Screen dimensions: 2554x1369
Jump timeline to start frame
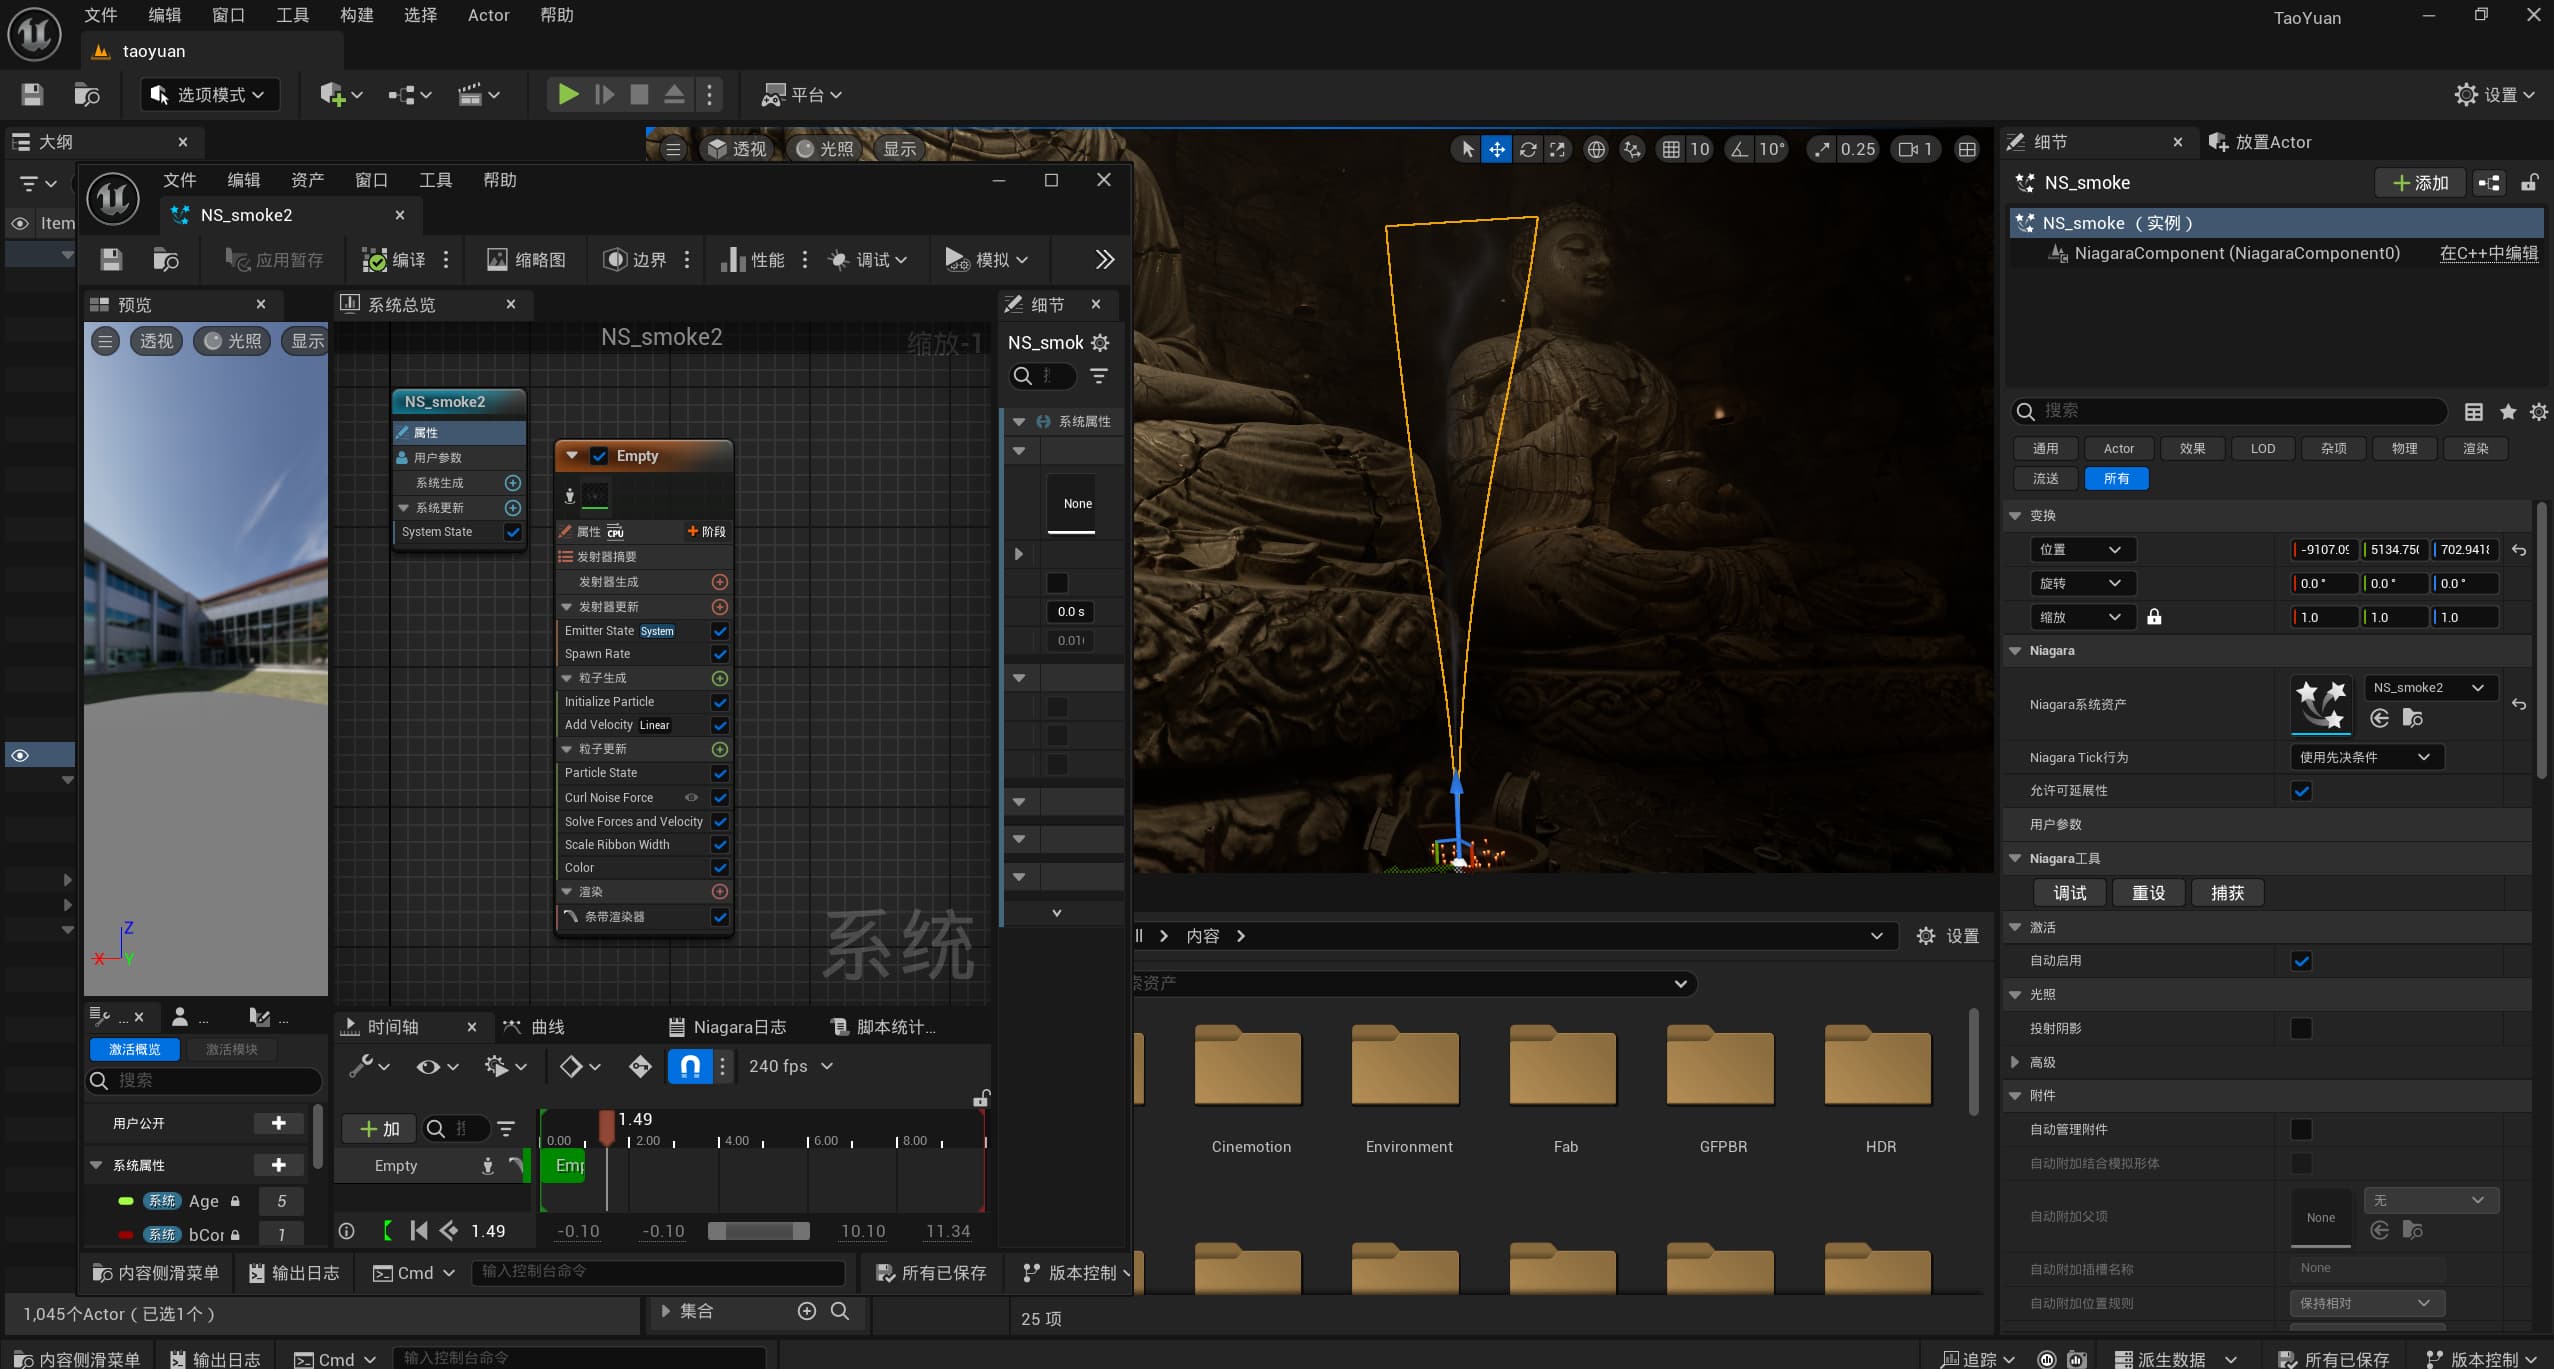point(419,1231)
